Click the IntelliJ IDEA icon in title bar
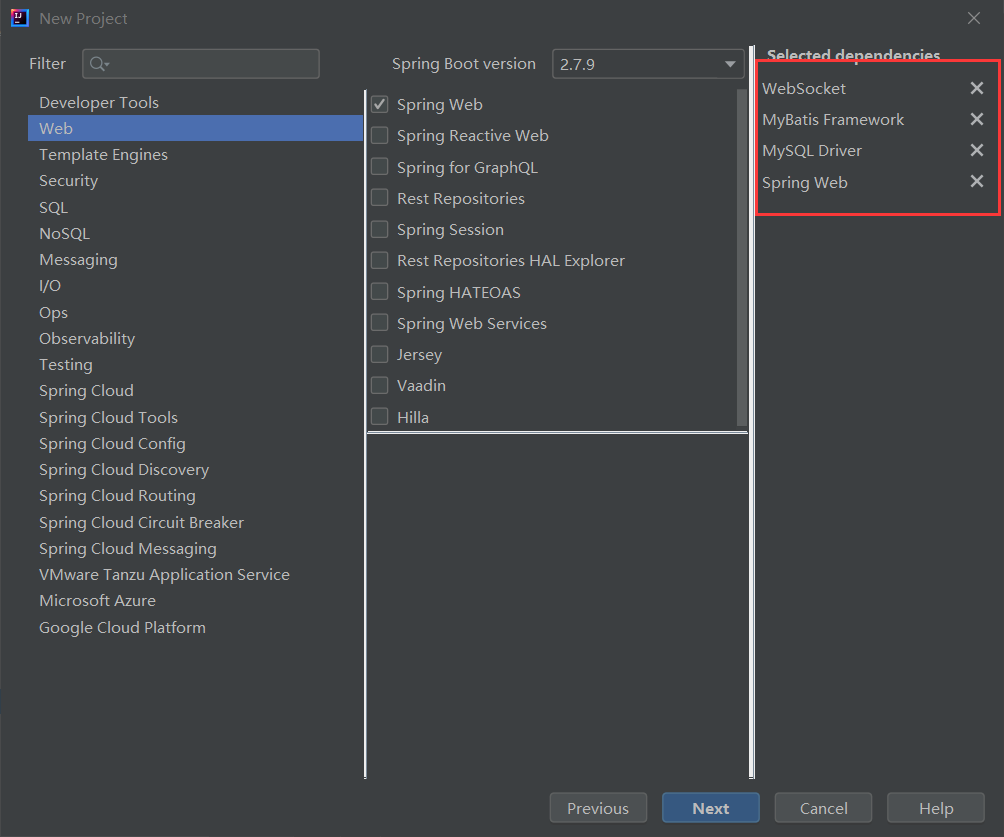Image resolution: width=1004 pixels, height=837 pixels. click(20, 18)
